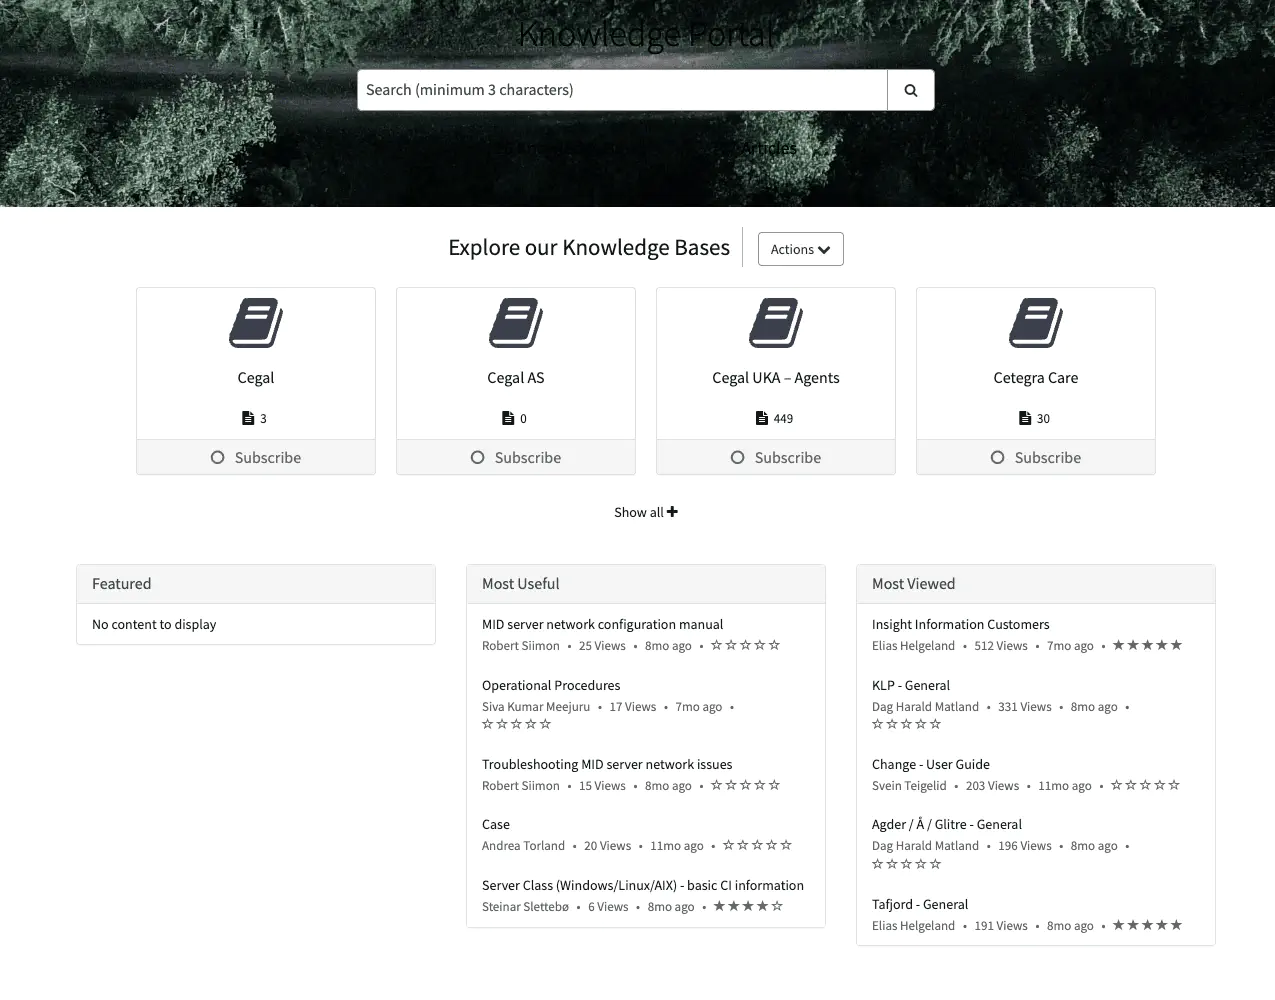The width and height of the screenshot is (1275, 1000).
Task: Toggle Subscribe for Cegal UKA – Agents
Action: click(x=776, y=457)
